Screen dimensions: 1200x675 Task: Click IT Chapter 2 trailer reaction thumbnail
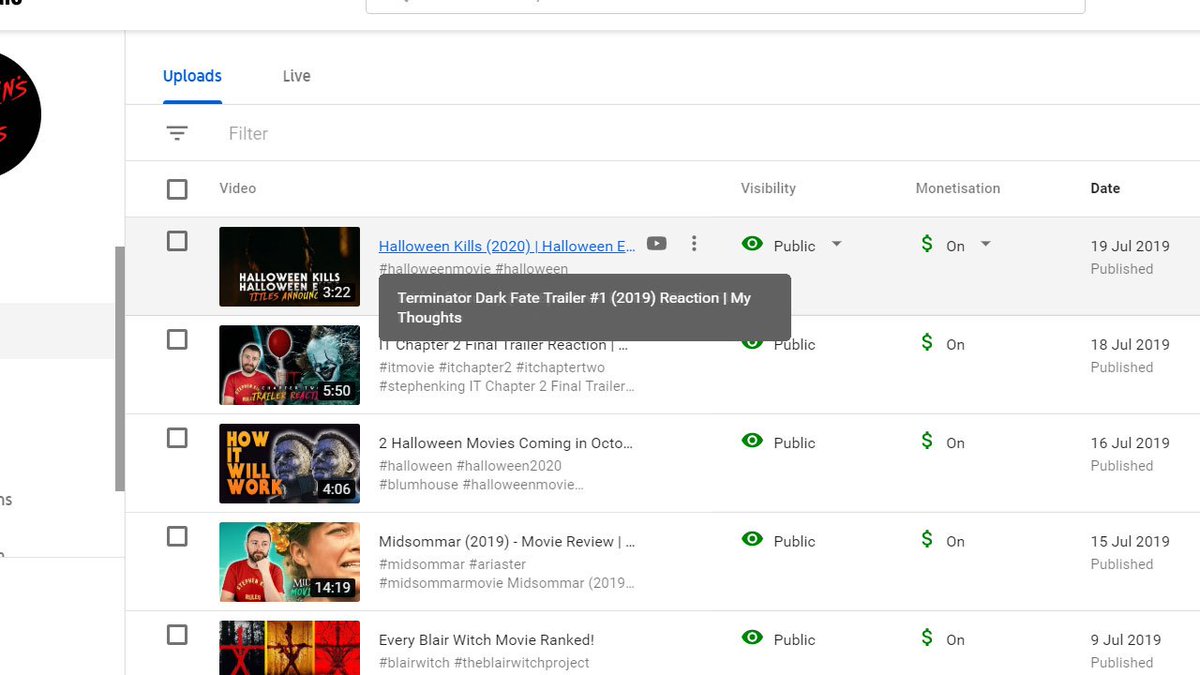tap(290, 365)
